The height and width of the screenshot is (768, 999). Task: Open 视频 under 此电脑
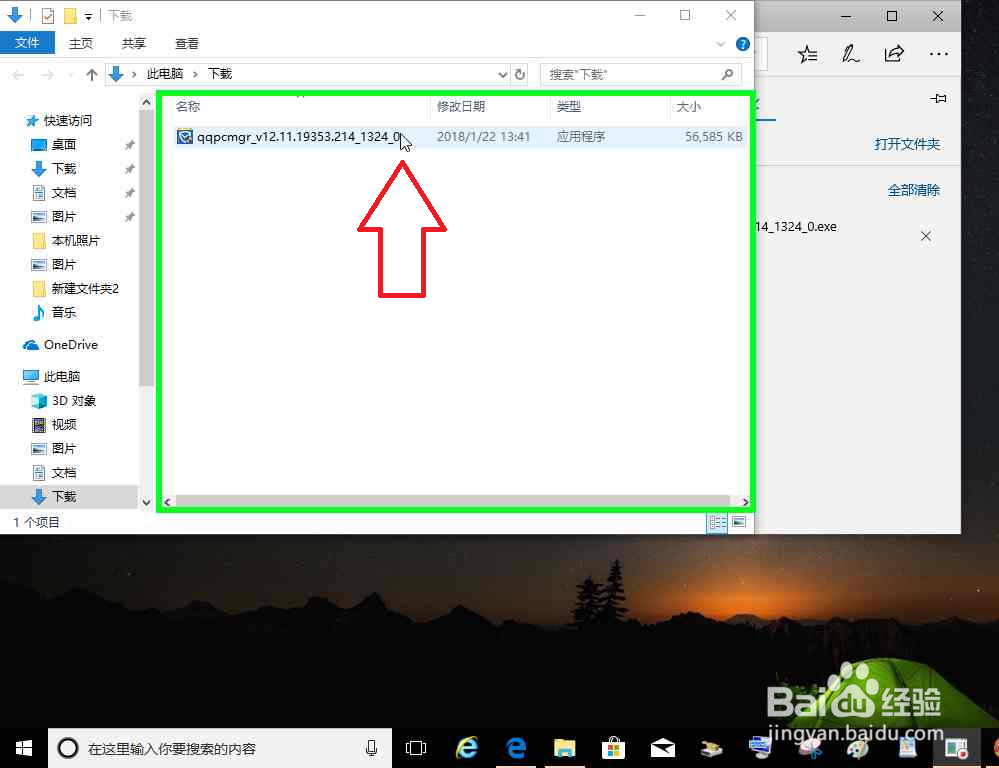pyautogui.click(x=63, y=424)
